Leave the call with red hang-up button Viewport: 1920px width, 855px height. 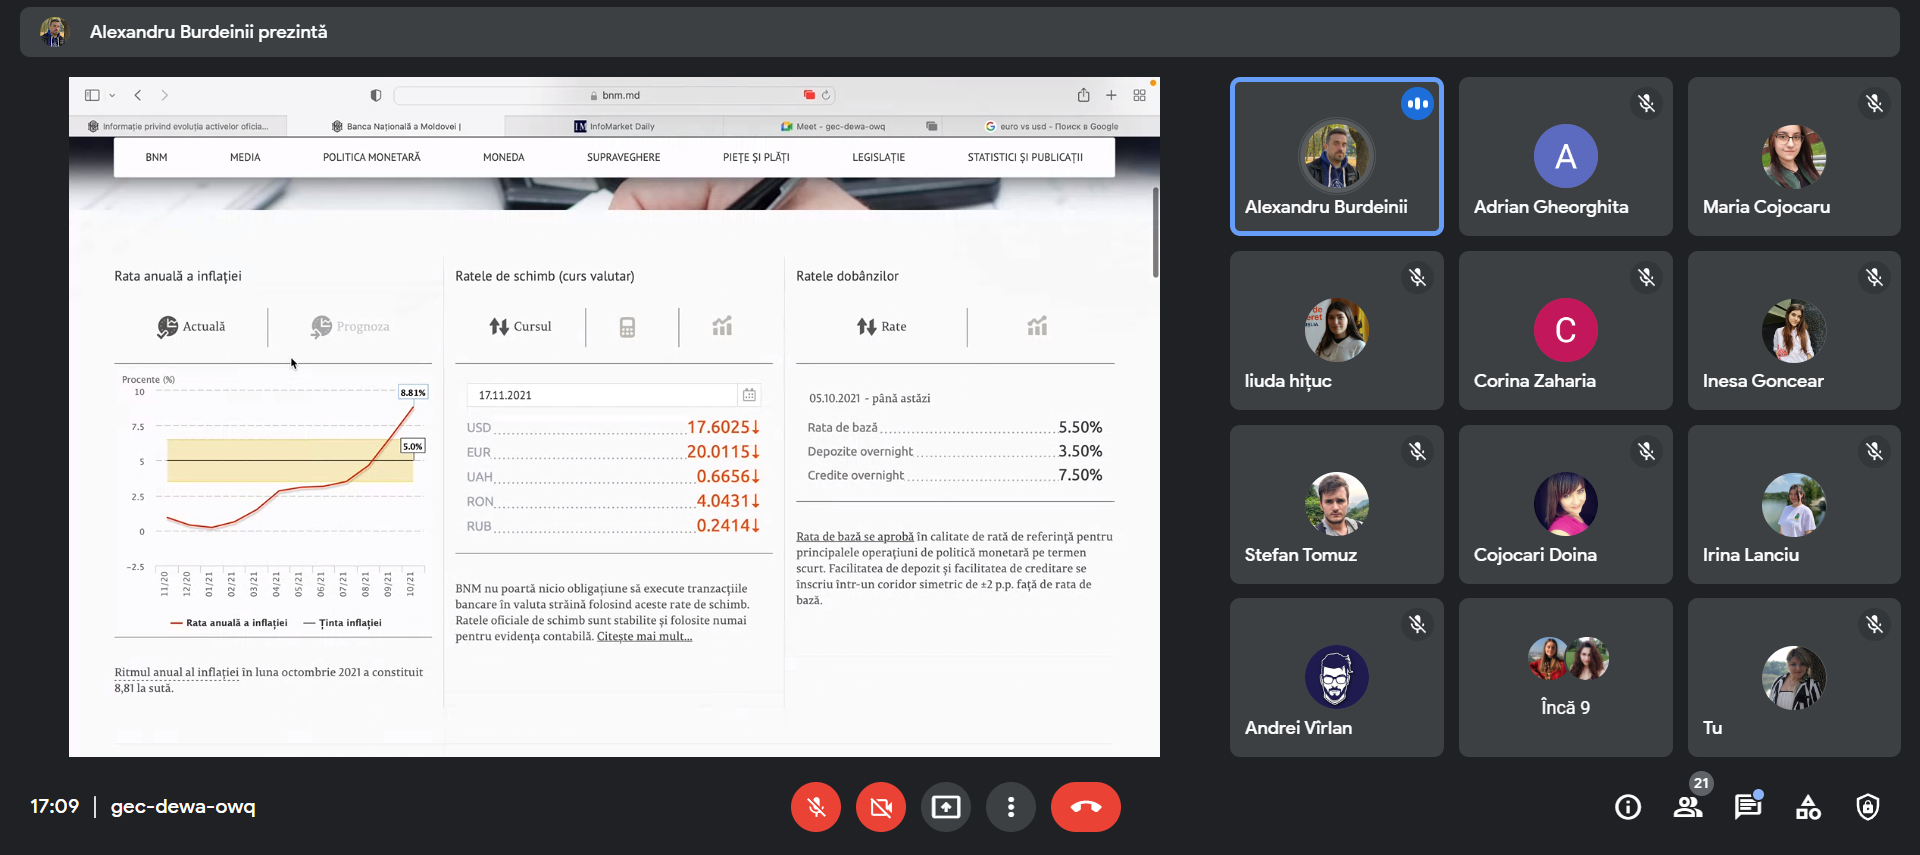coord(1085,807)
